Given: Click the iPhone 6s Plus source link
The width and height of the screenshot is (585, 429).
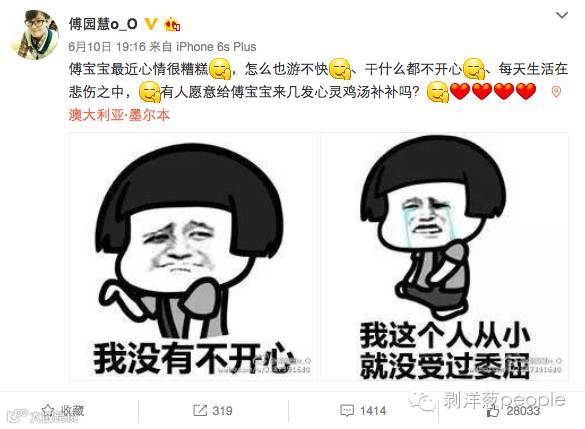Looking at the screenshot, I should pos(216,47).
